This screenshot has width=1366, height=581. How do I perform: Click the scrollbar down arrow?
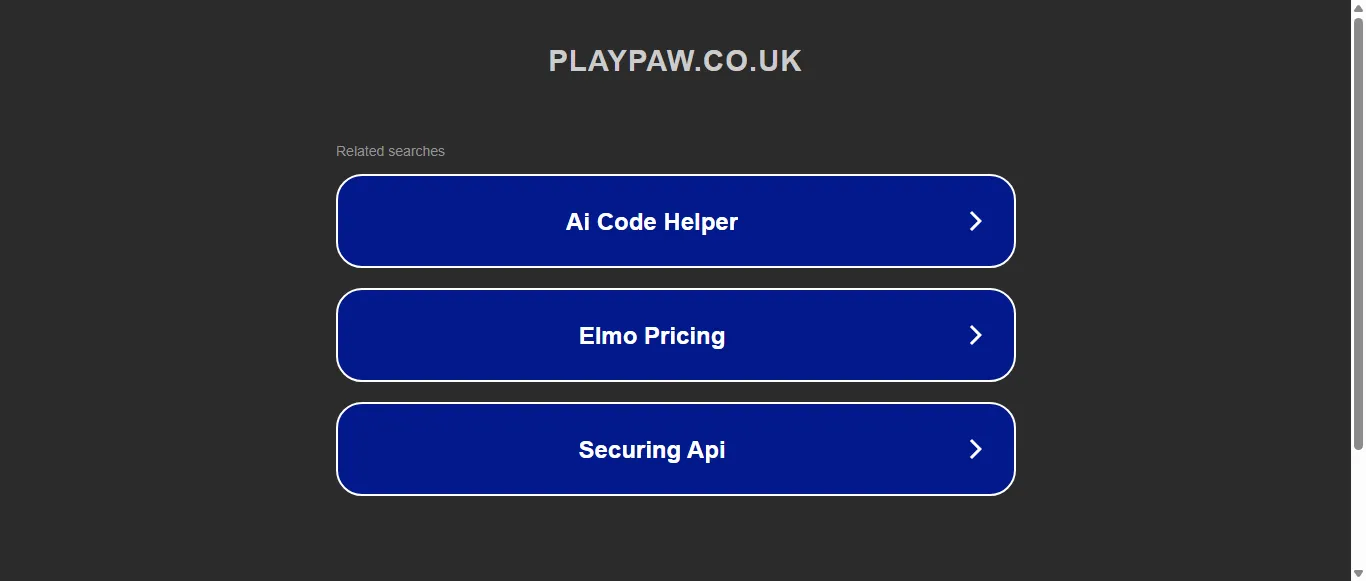pyautogui.click(x=1358, y=573)
